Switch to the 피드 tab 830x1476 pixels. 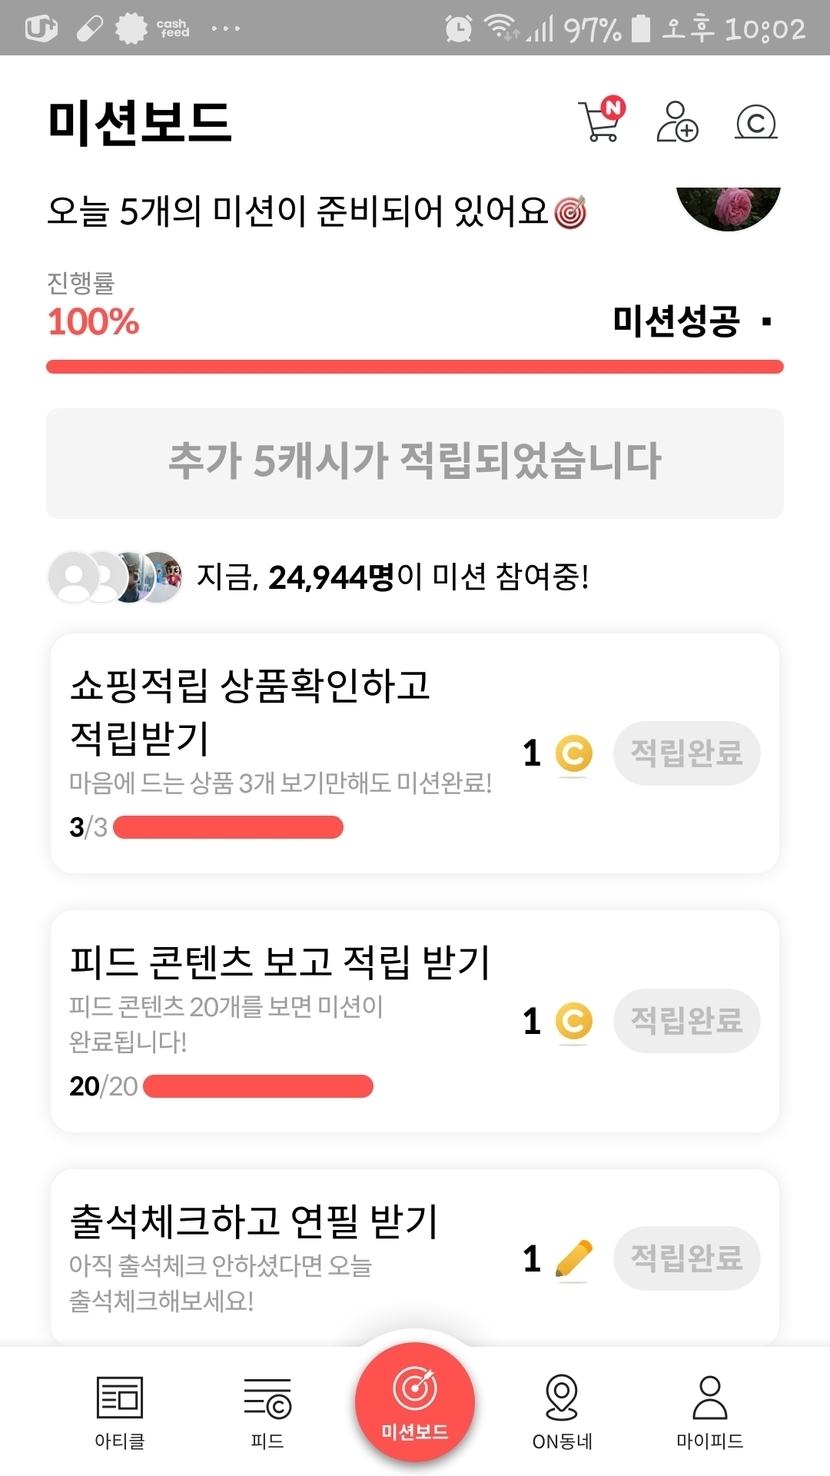point(267,1410)
